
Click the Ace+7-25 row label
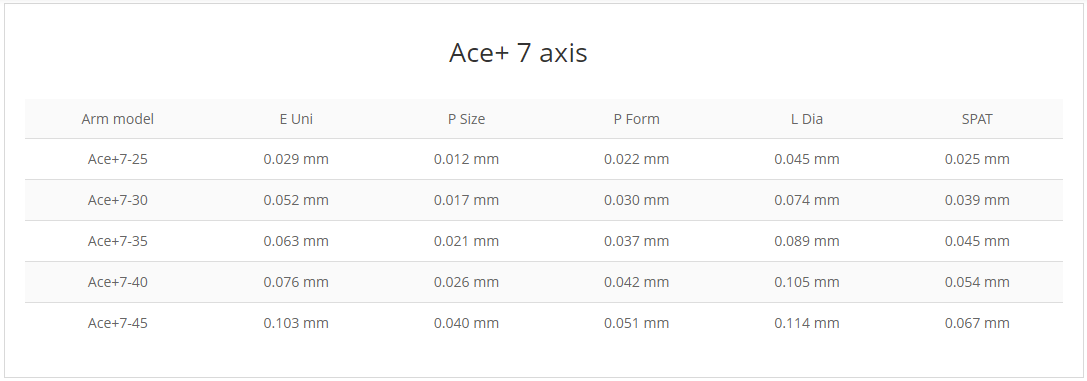point(118,159)
